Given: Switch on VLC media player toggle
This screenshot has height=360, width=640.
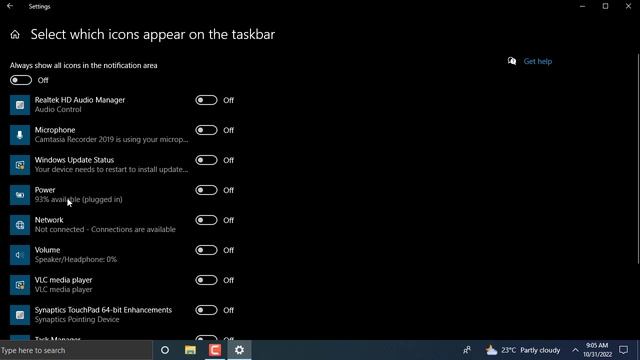Looking at the screenshot, I should [206, 280].
